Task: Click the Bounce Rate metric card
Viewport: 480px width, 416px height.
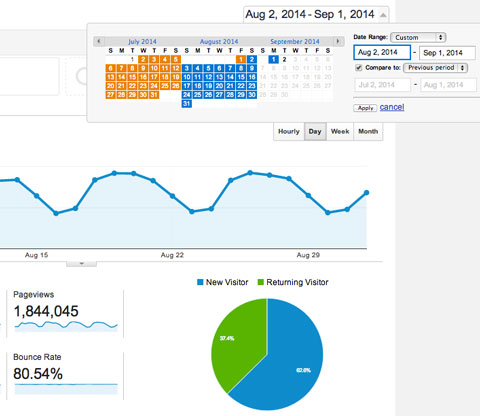Action: (65, 376)
